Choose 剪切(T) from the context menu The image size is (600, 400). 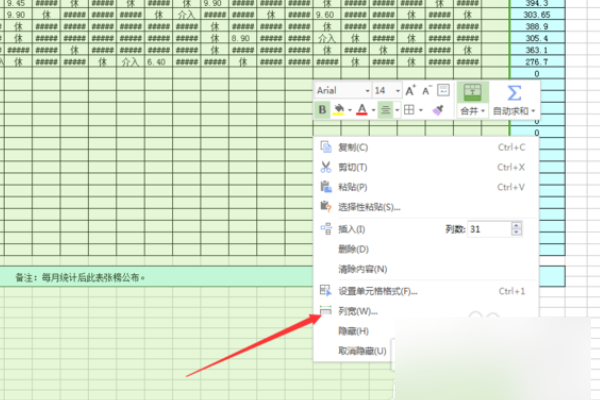426,167
